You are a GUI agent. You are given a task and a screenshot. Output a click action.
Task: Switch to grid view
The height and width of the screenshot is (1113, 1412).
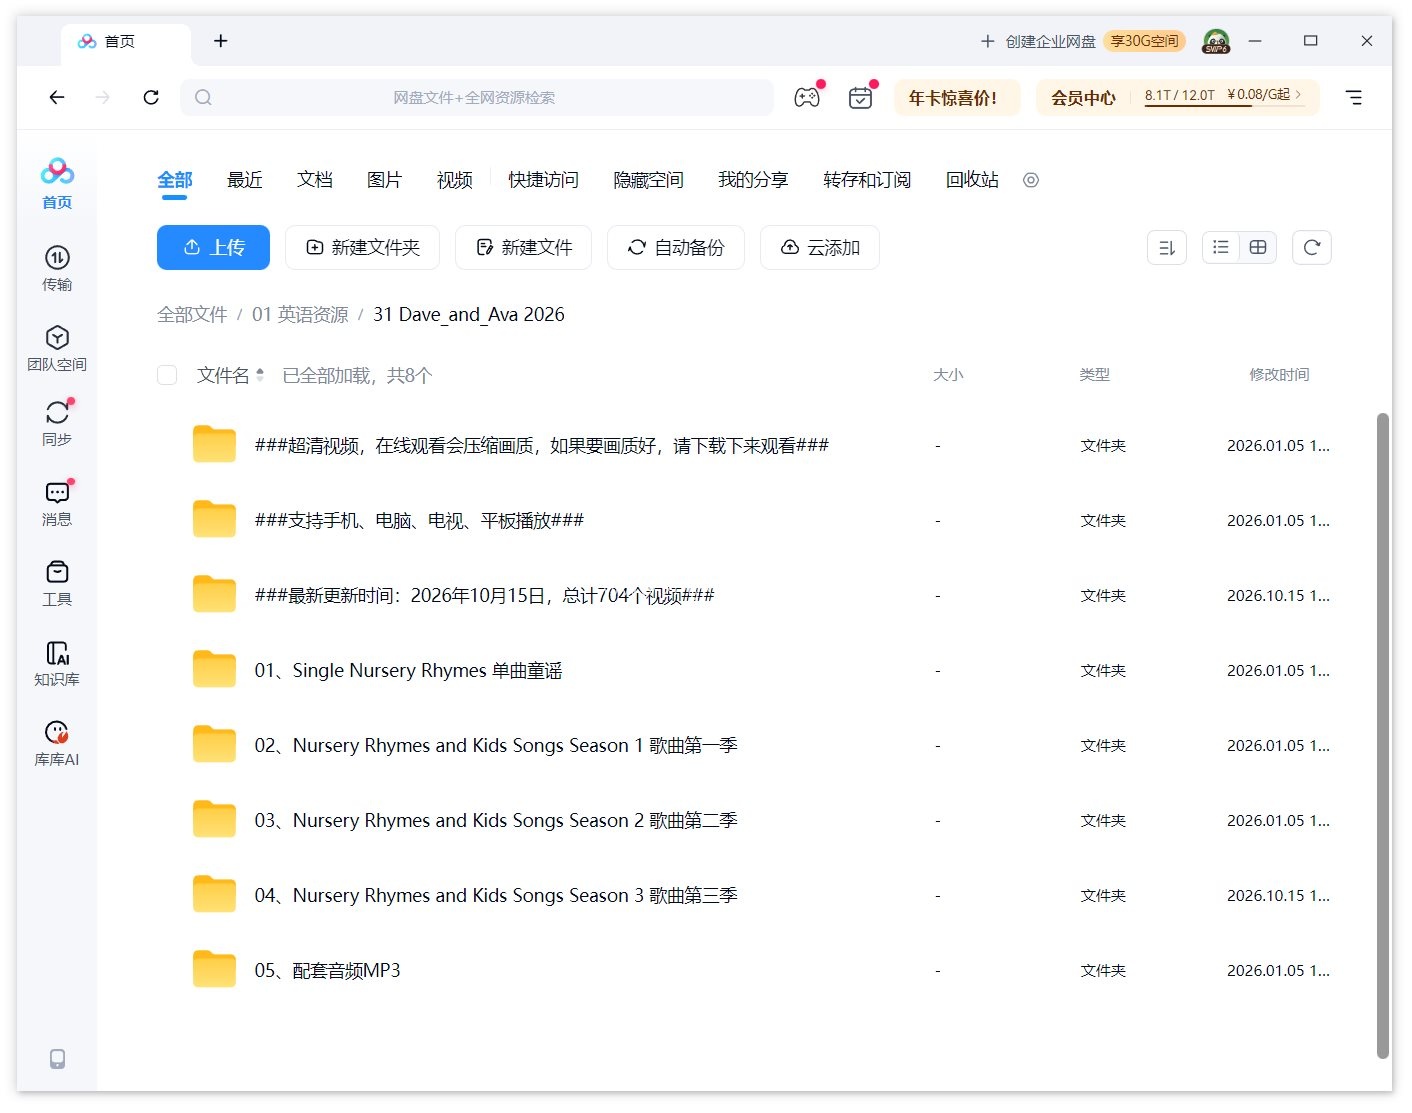click(x=1258, y=247)
